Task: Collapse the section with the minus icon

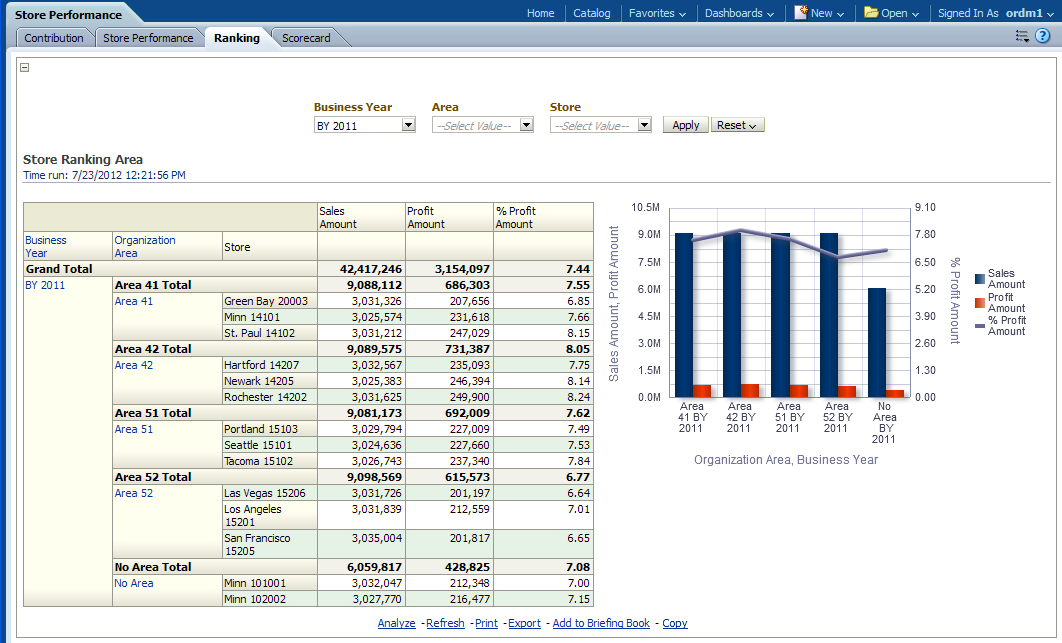Action: (24, 67)
